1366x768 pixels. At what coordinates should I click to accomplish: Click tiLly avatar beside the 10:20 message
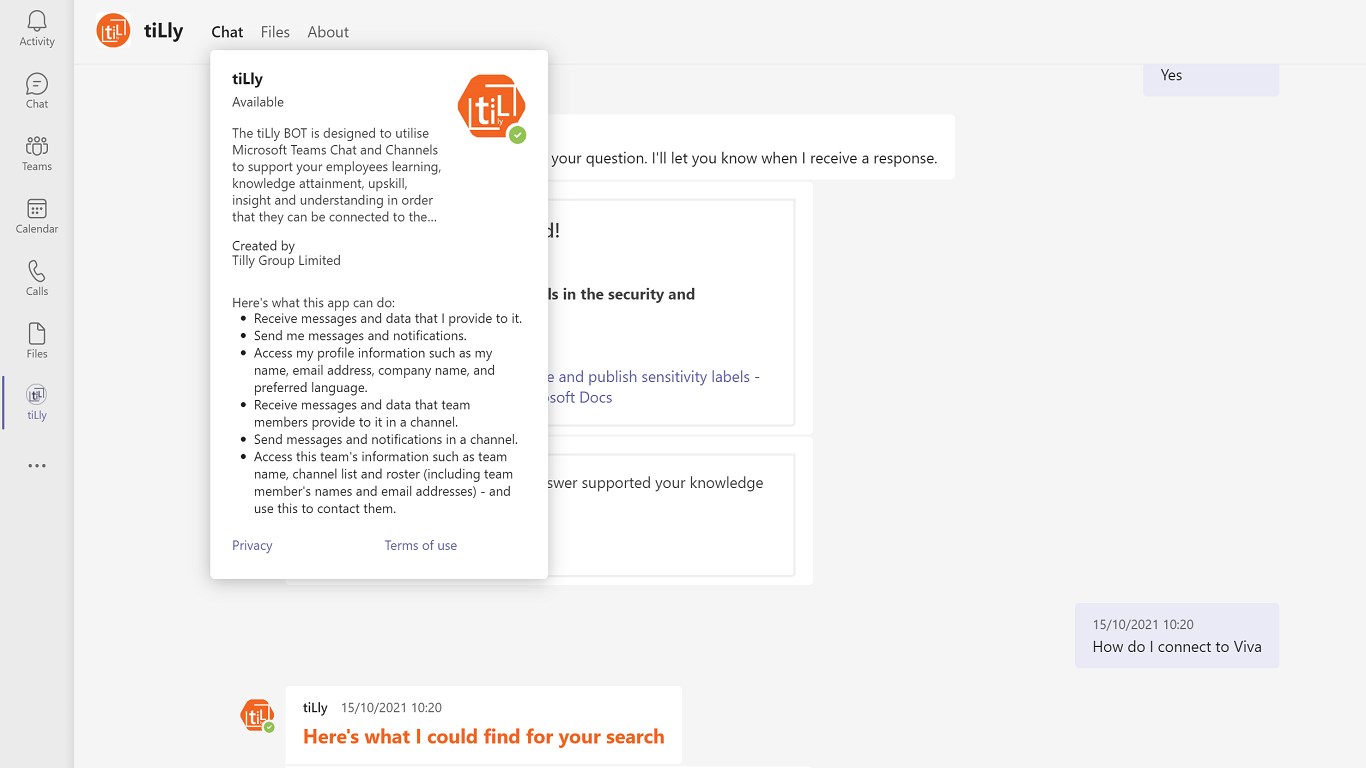click(257, 715)
